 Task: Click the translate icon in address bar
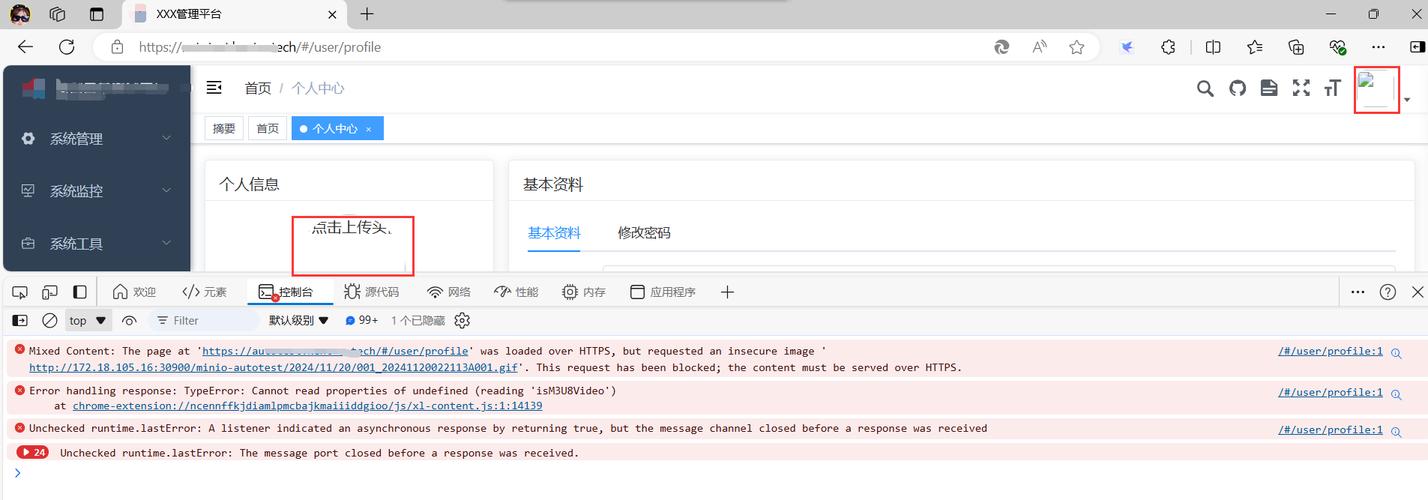(x=1001, y=47)
